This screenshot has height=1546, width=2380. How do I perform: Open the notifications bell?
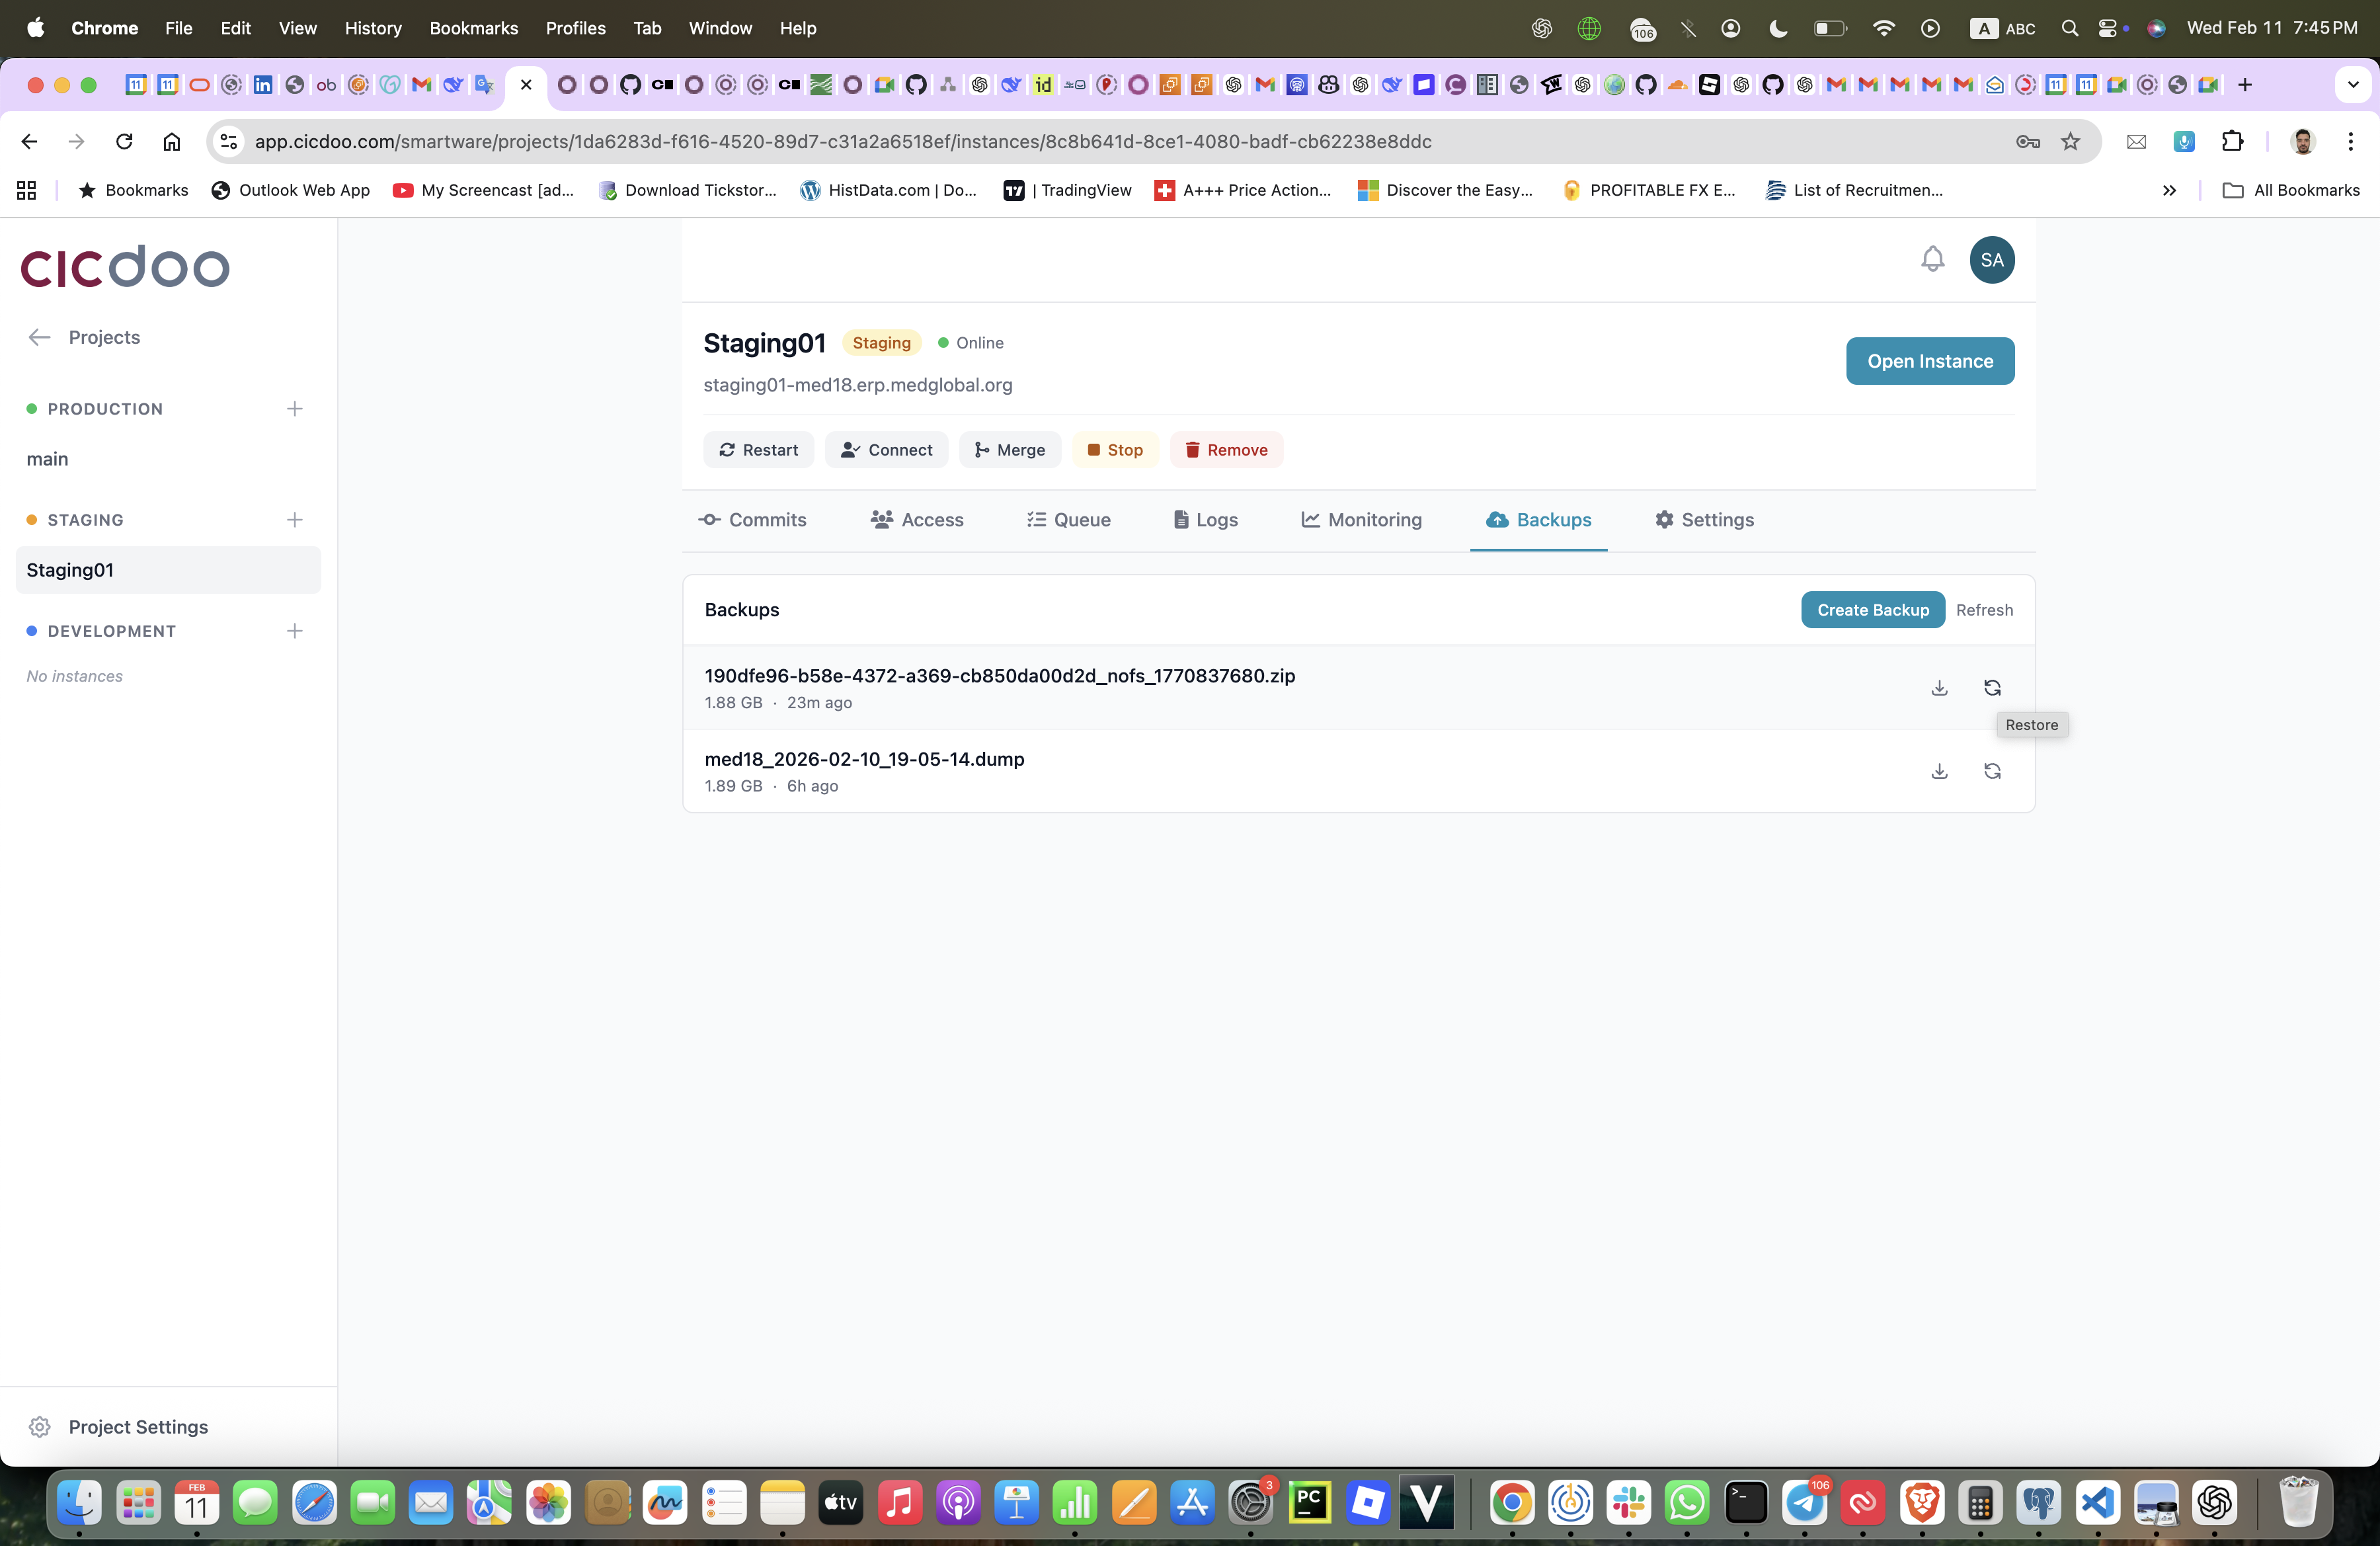click(x=1932, y=260)
